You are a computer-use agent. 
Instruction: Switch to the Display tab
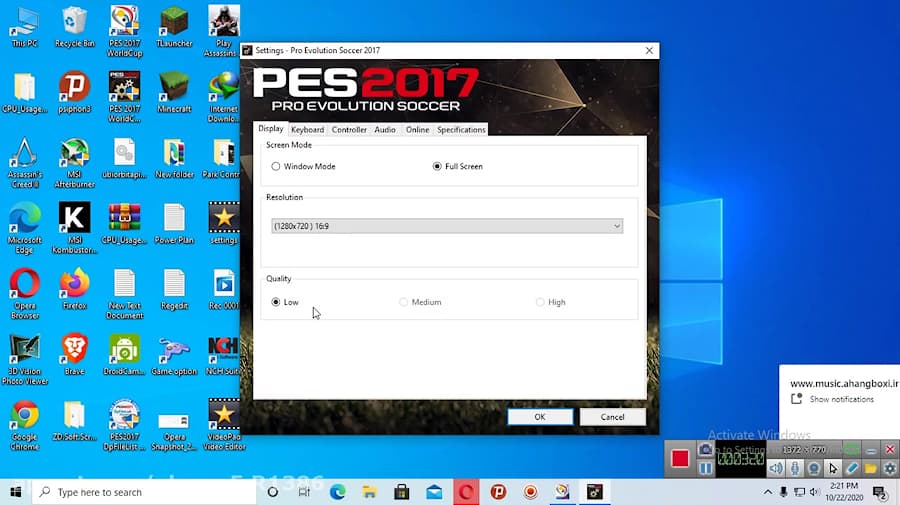tap(270, 129)
